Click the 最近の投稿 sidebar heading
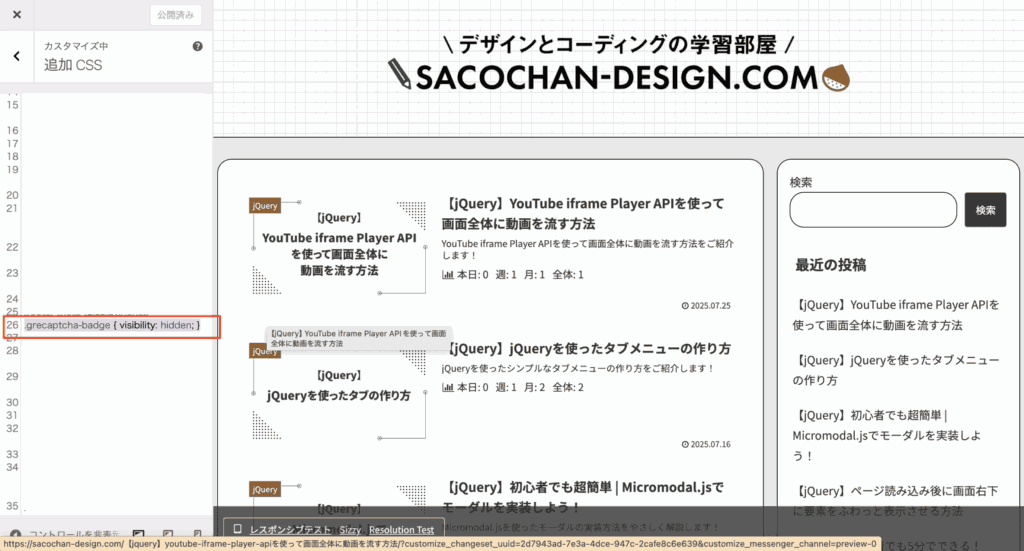 [830, 265]
